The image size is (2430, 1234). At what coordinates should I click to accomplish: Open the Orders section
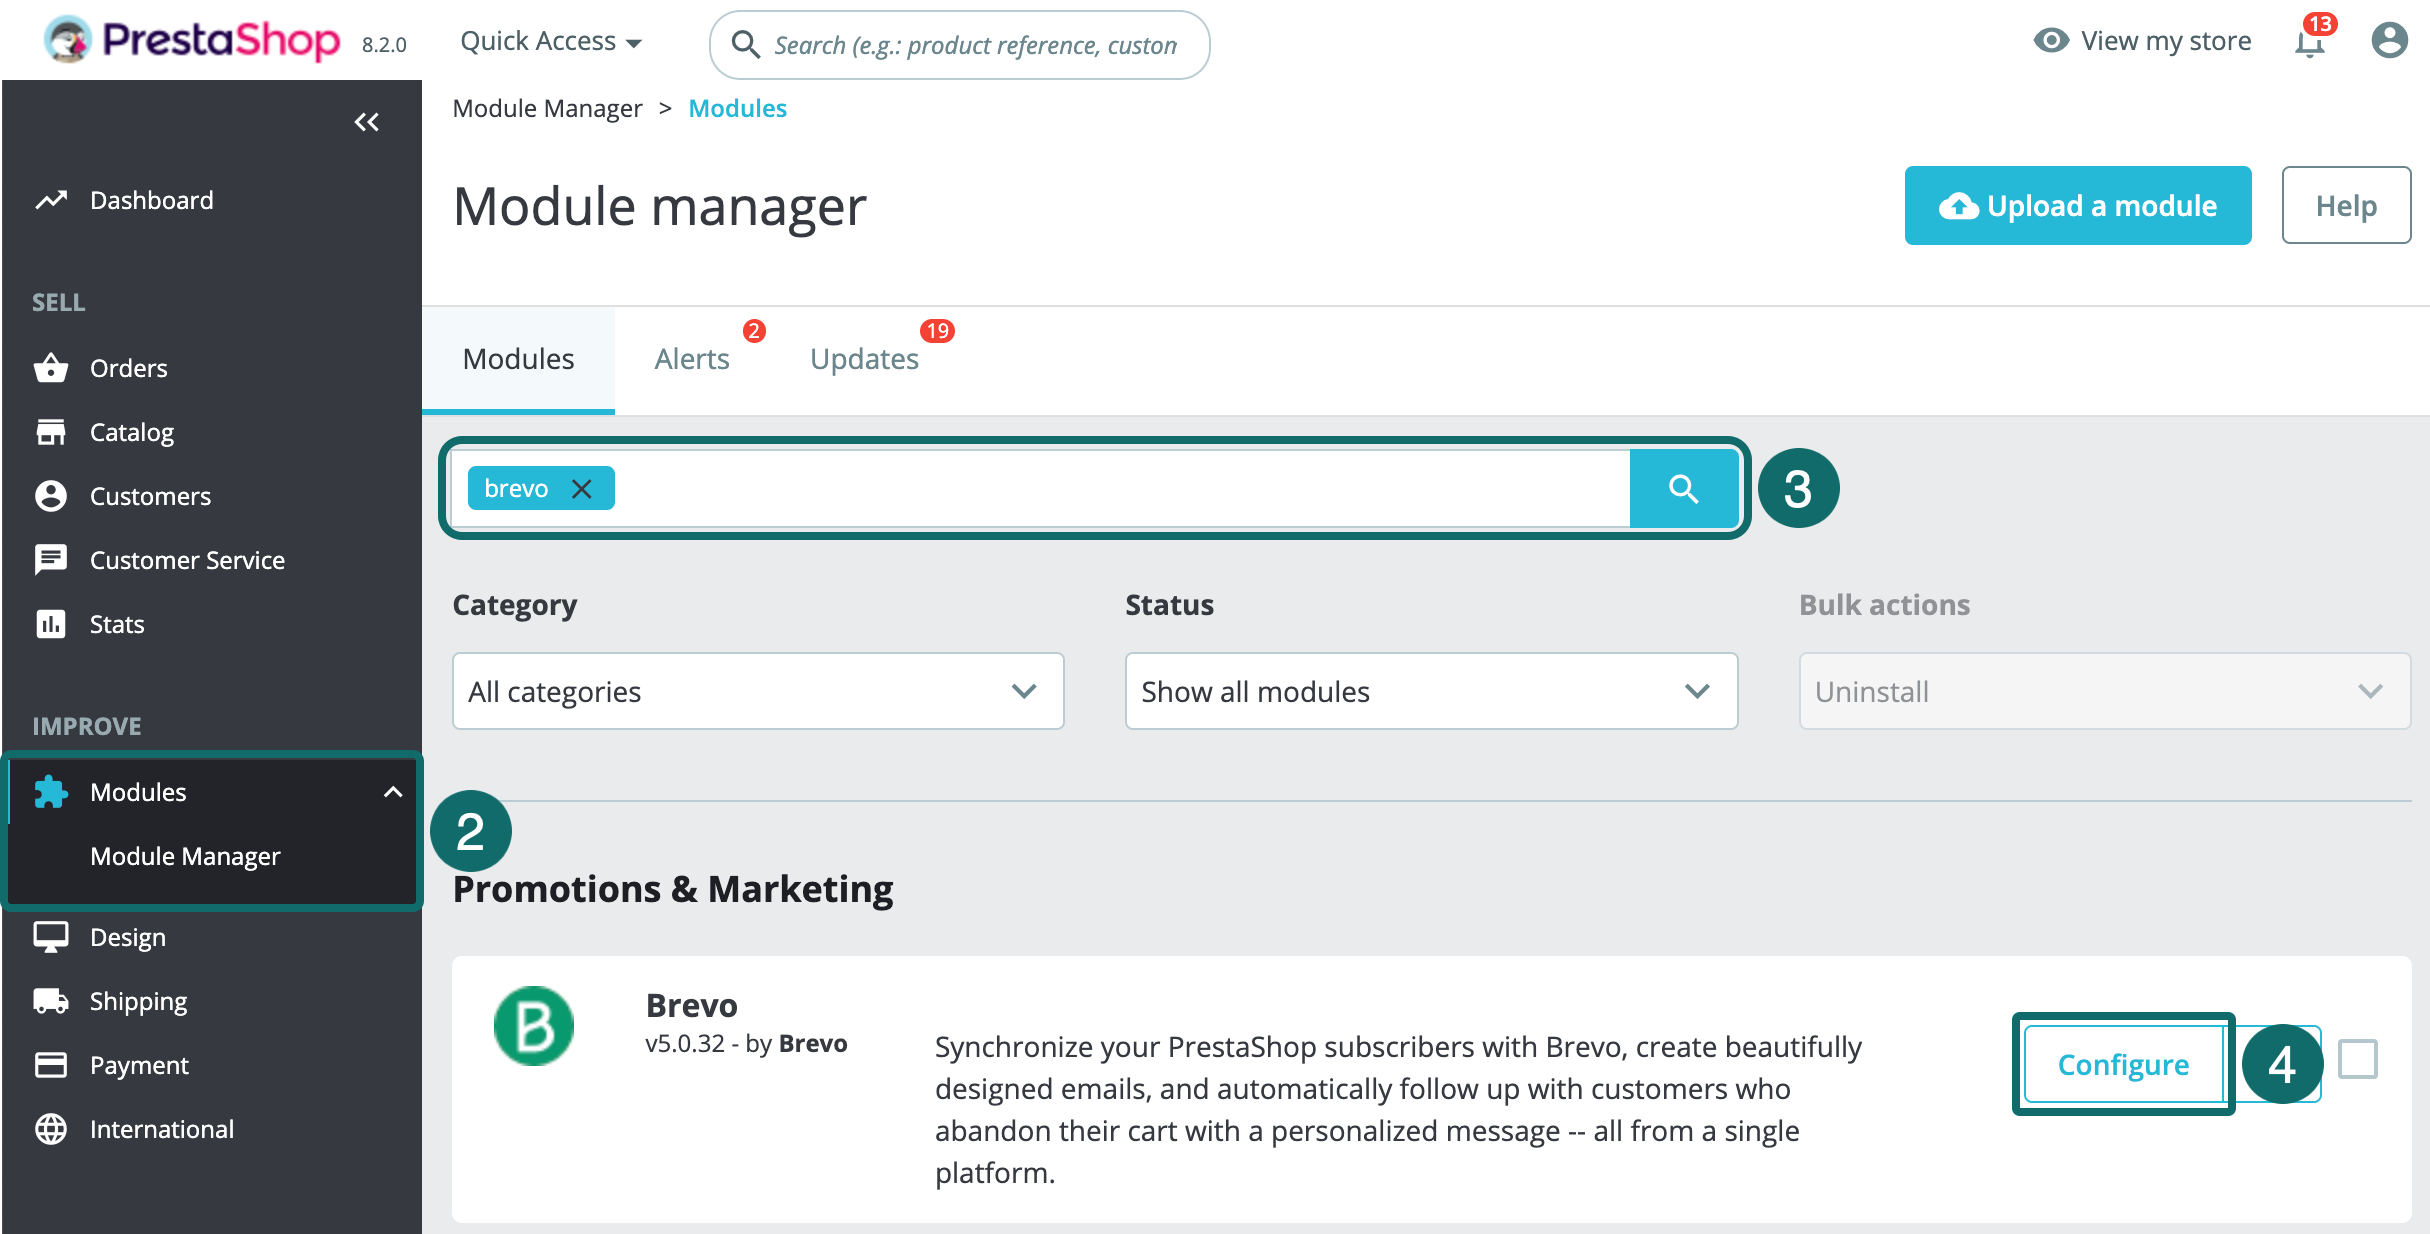pos(128,367)
